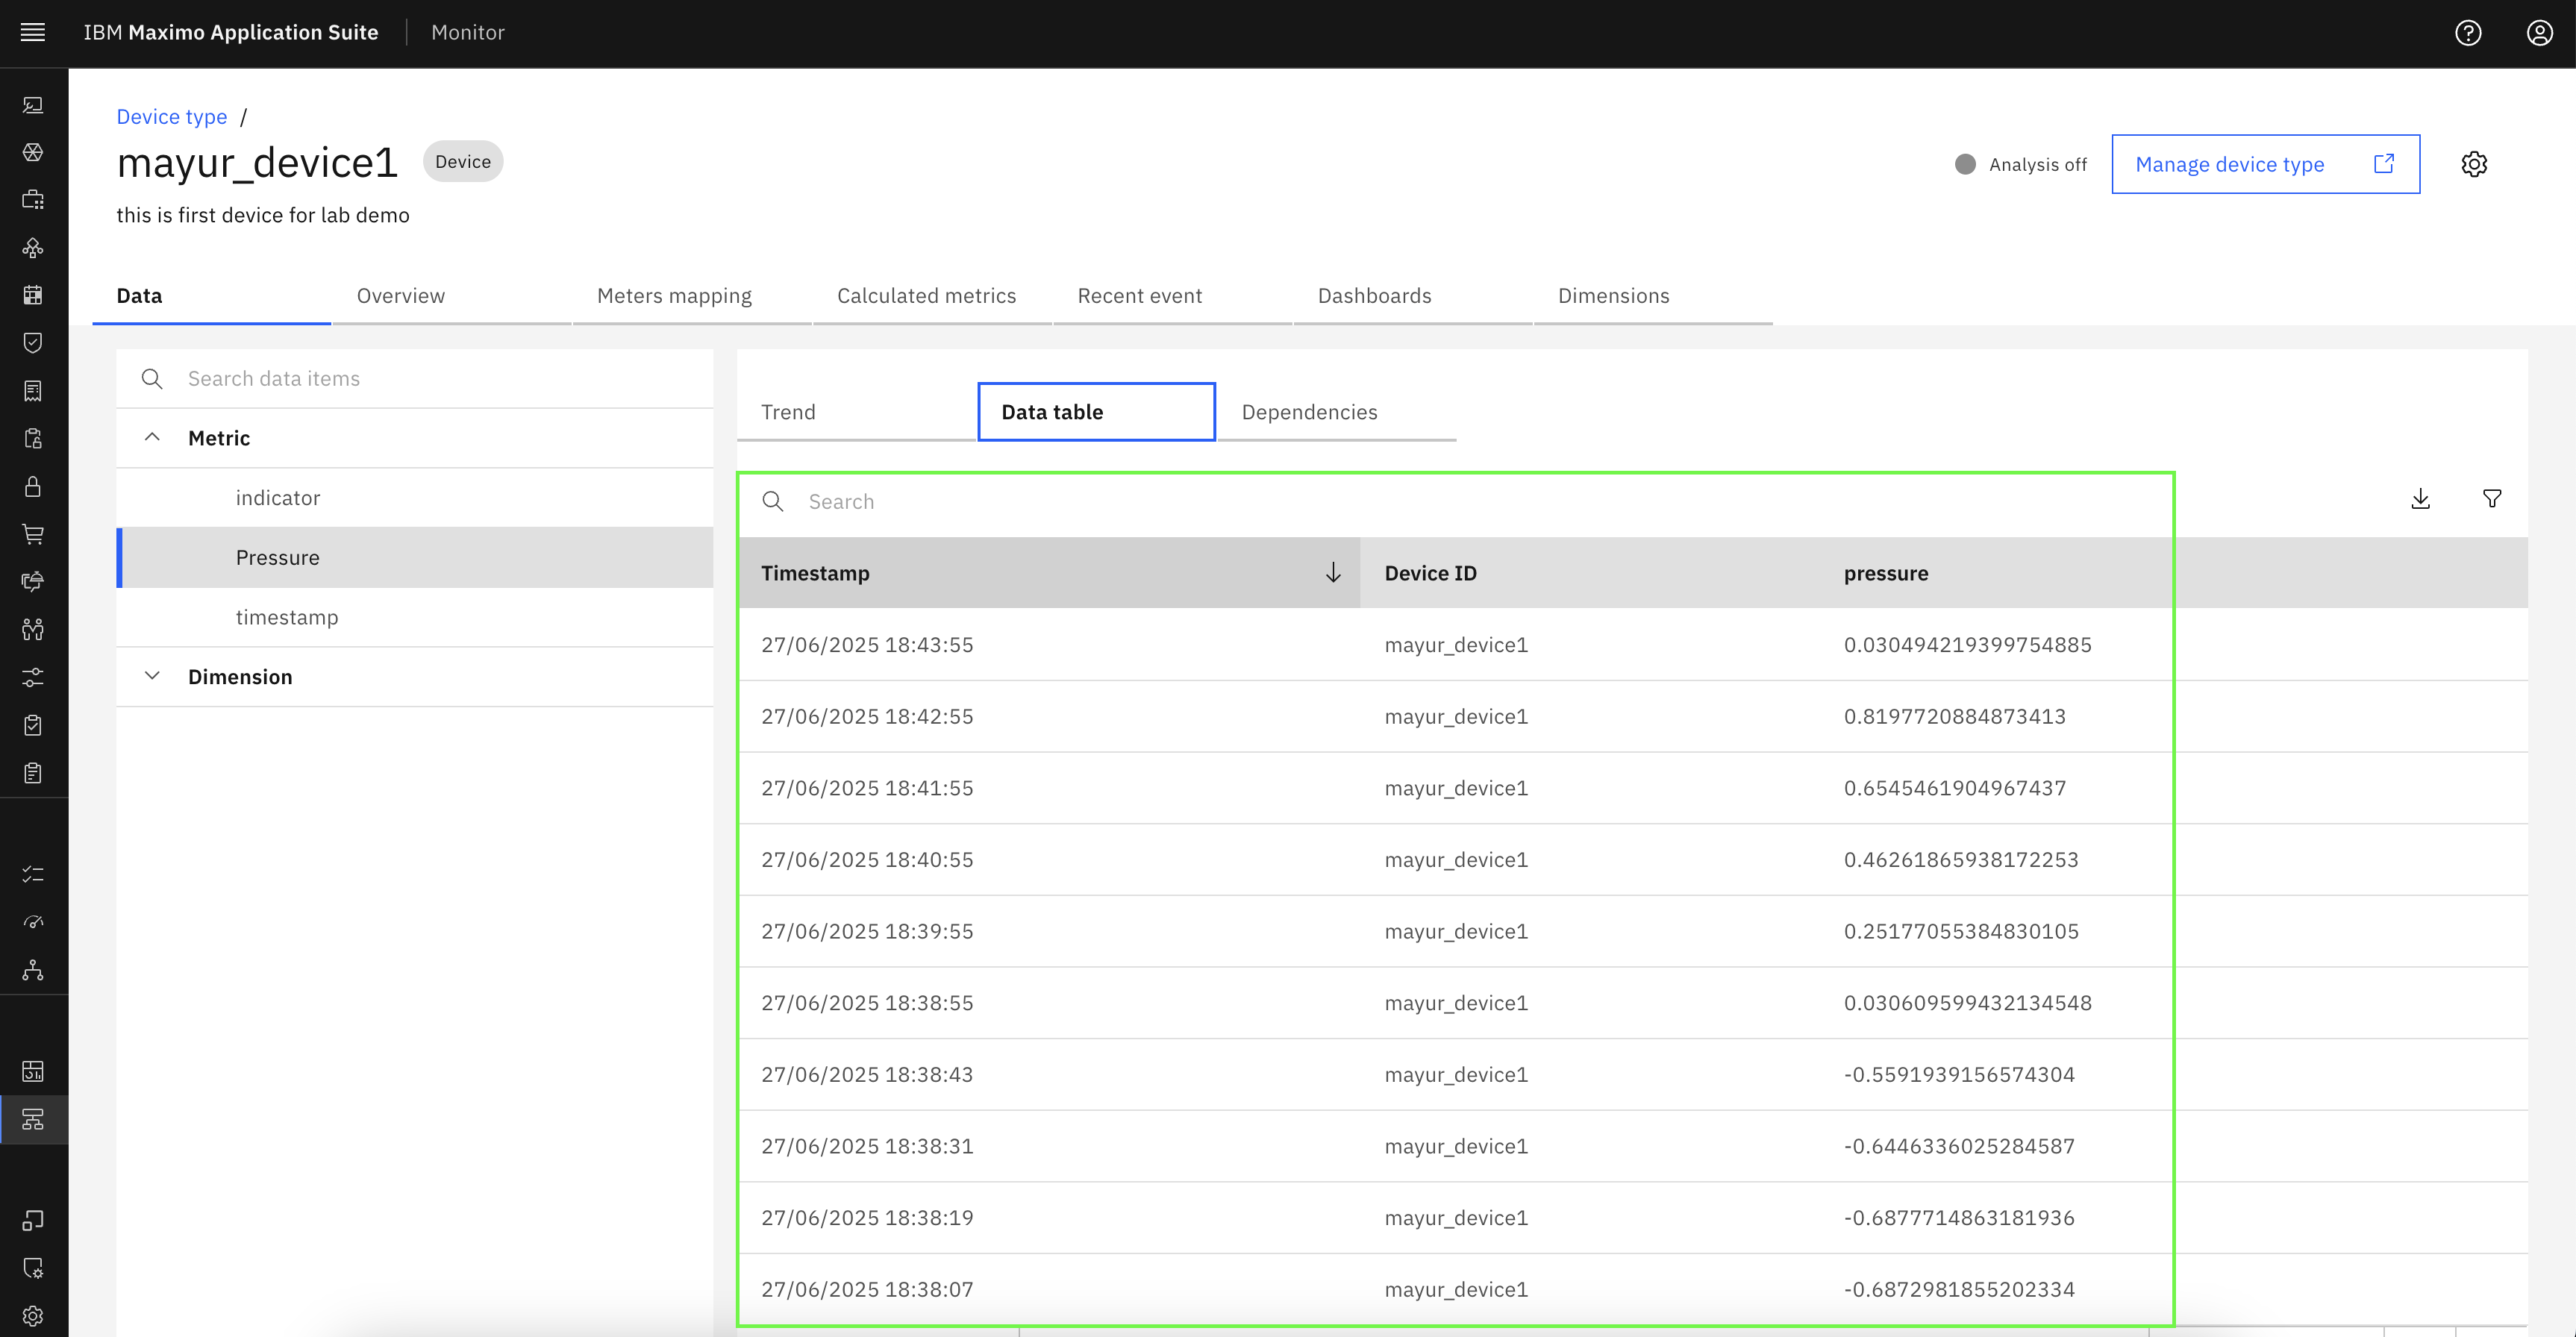Open the Dashboards tab
Image resolution: width=2576 pixels, height=1337 pixels.
(1413, 296)
